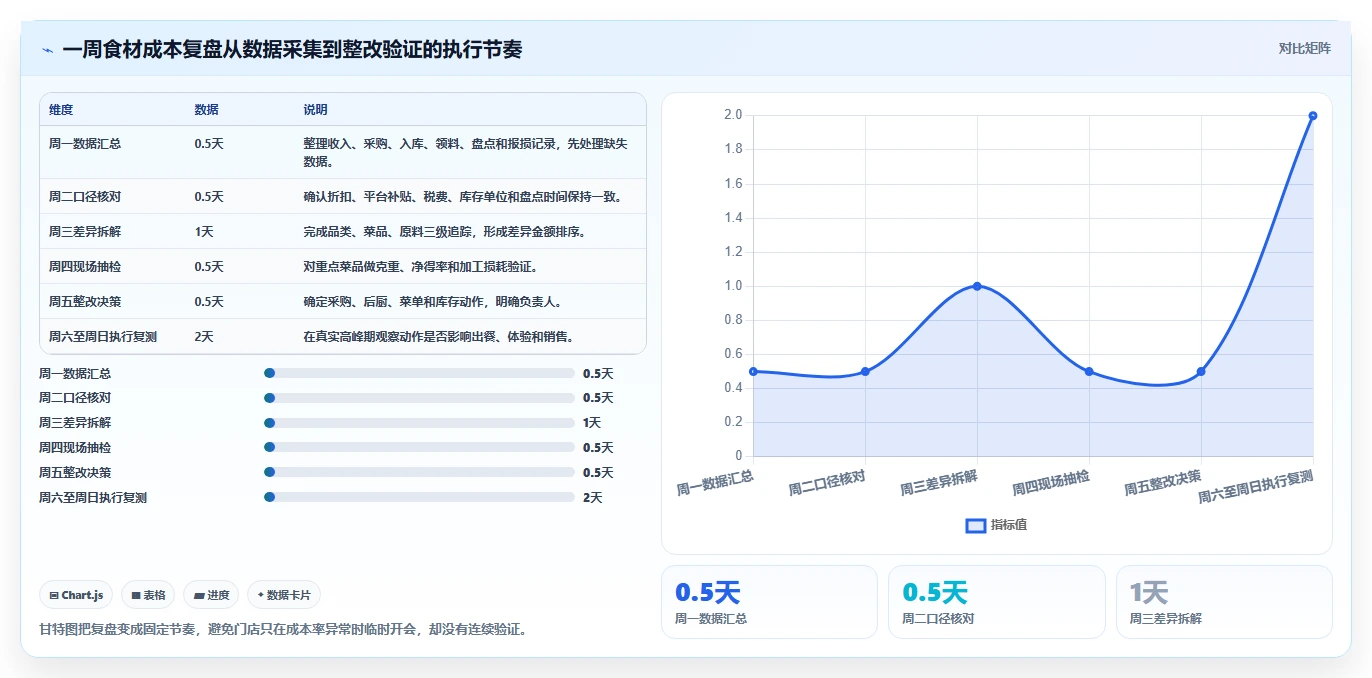The height and width of the screenshot is (678, 1372).
Task: Click the 维度 column header
Action: [x=61, y=110]
